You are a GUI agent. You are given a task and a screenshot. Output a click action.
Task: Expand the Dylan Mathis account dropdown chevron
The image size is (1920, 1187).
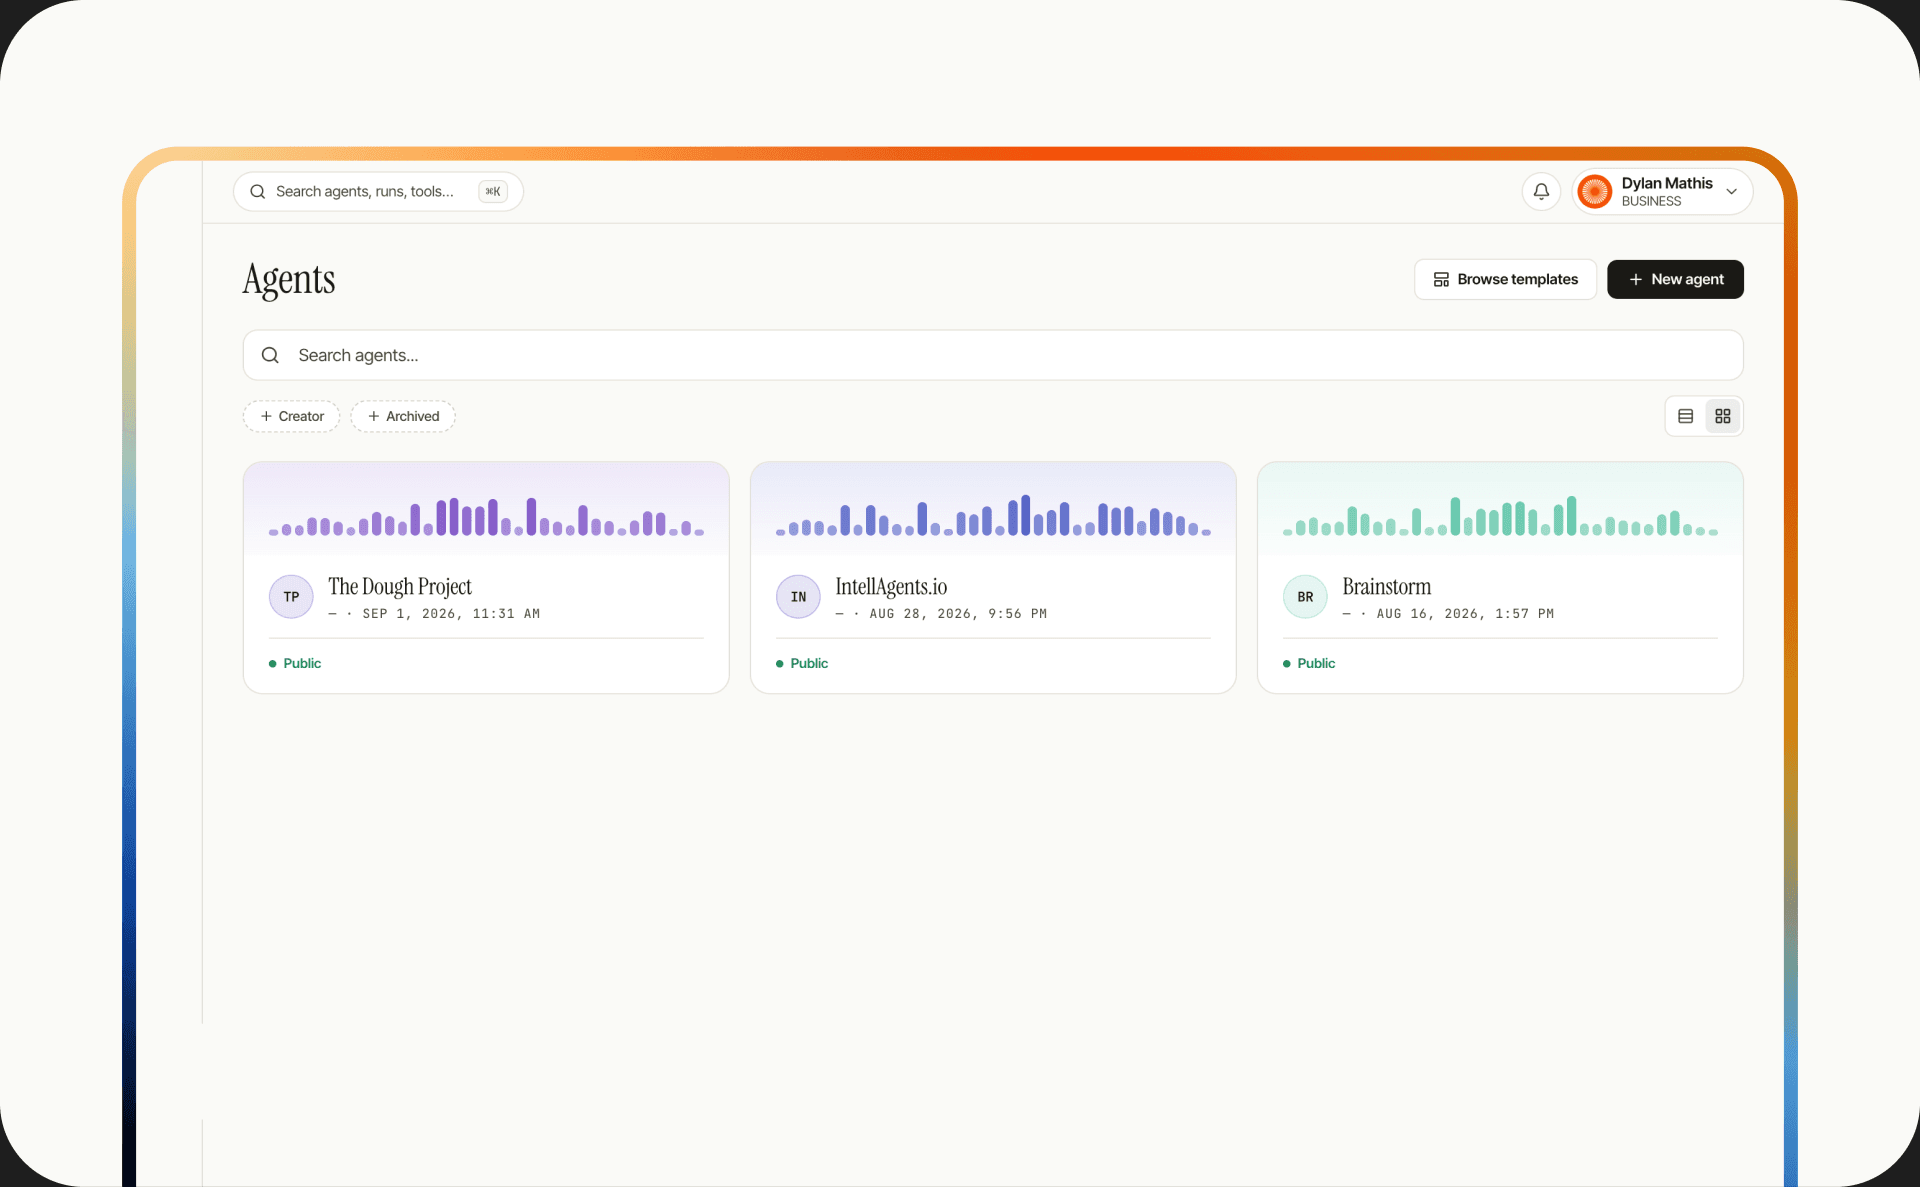[1731, 191]
